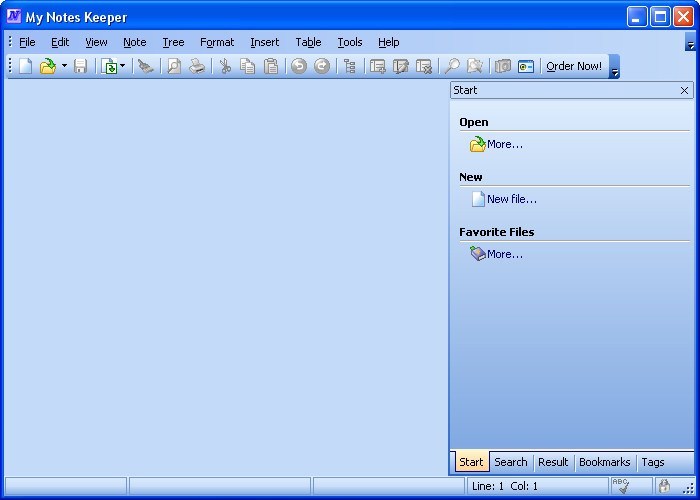The width and height of the screenshot is (700, 500).
Task: Click the Start panel title header
Action: (x=572, y=90)
